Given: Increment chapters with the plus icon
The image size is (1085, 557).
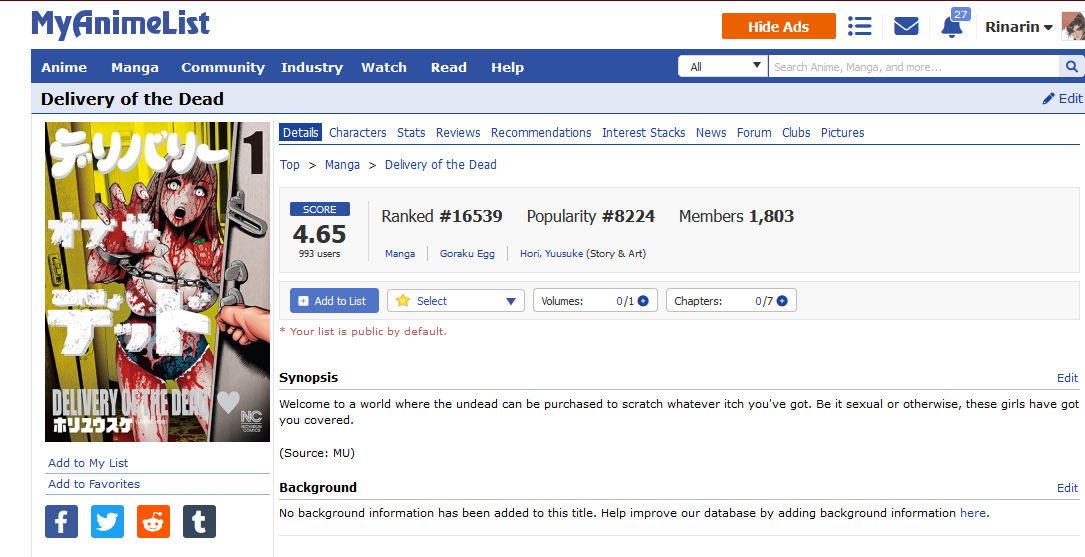Looking at the screenshot, I should (x=782, y=301).
